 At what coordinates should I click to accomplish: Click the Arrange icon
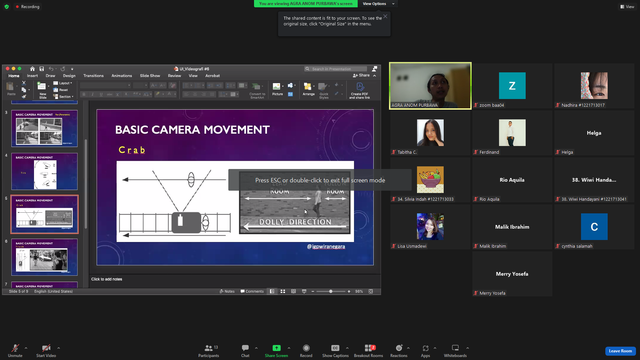click(309, 89)
